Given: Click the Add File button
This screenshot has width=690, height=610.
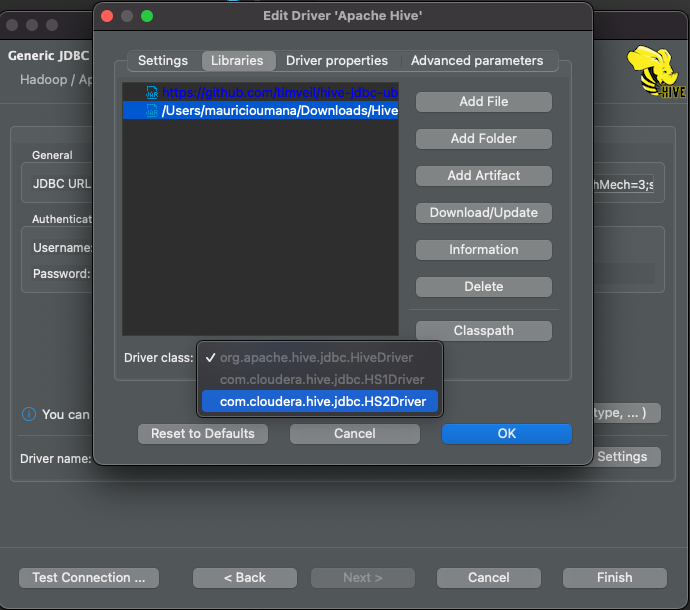Looking at the screenshot, I should point(484,102).
